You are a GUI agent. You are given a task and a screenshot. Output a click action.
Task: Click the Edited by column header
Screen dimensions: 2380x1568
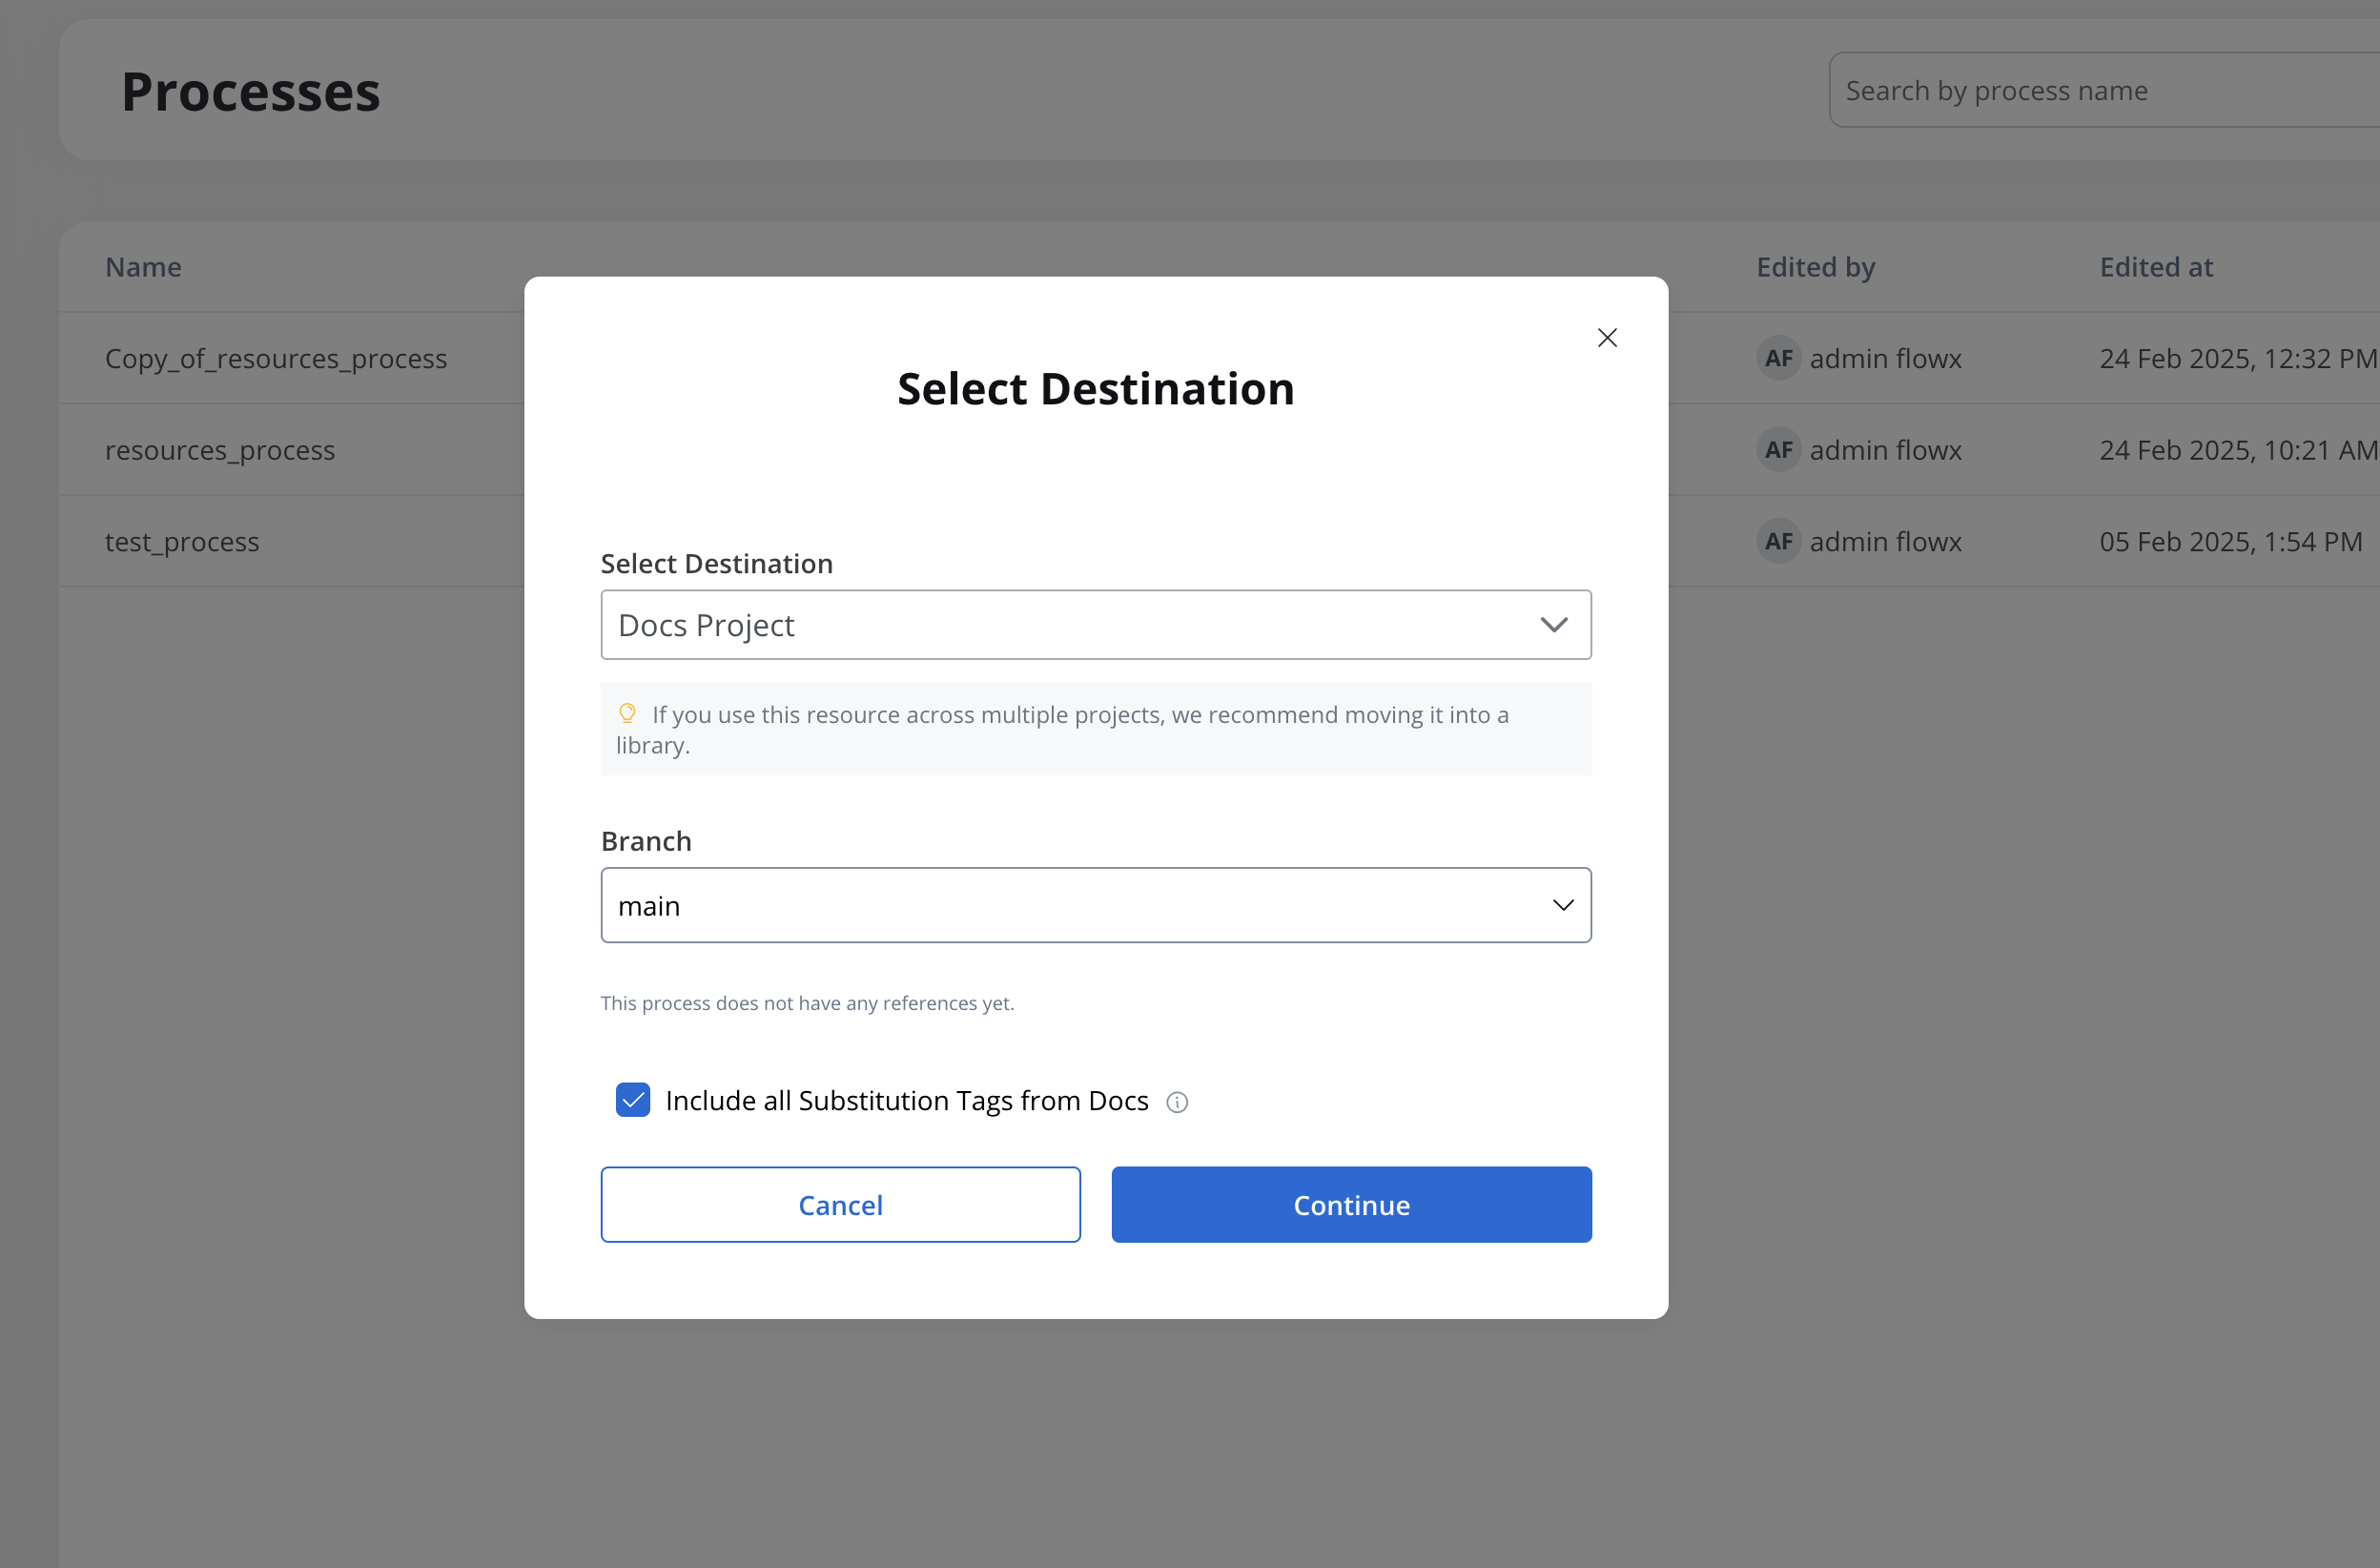tap(1816, 267)
